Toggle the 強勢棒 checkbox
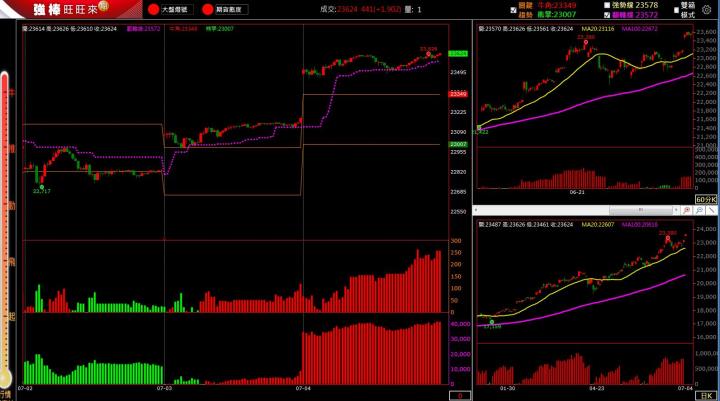720x401 pixels. (x=606, y=5)
